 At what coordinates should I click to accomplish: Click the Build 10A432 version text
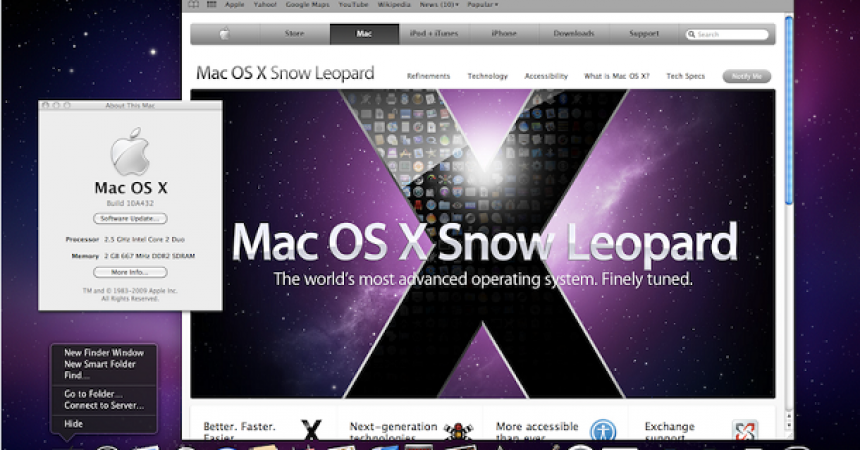click(x=130, y=204)
